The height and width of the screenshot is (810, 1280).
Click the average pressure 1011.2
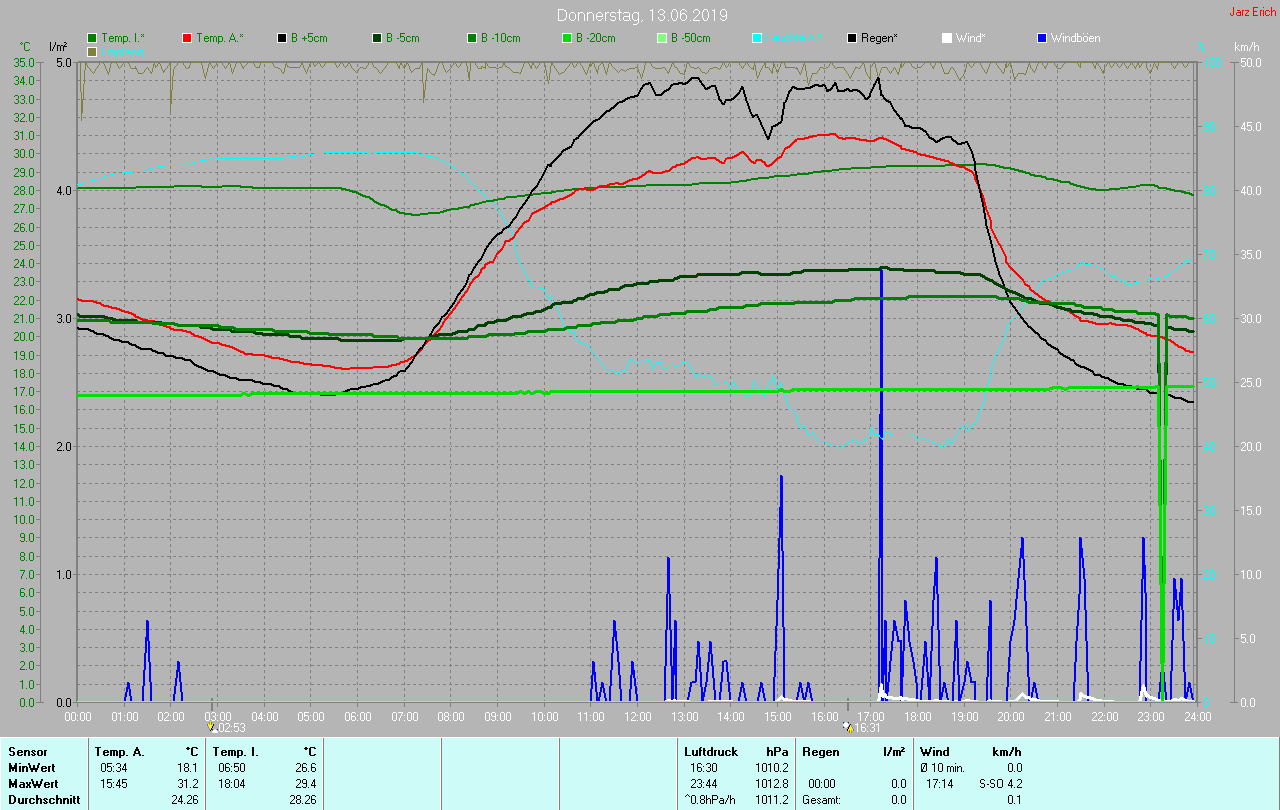coord(773,800)
